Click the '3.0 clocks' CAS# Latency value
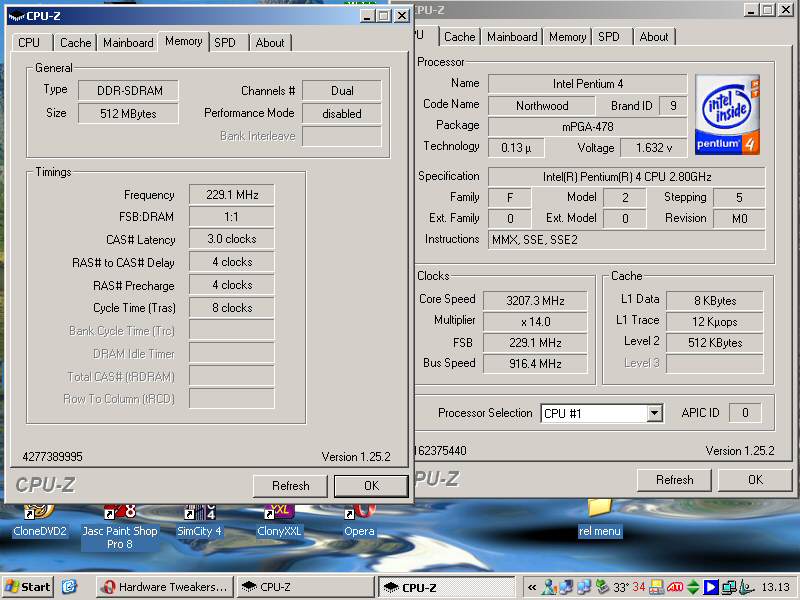Image resolution: width=800 pixels, height=600 pixels. [232, 239]
